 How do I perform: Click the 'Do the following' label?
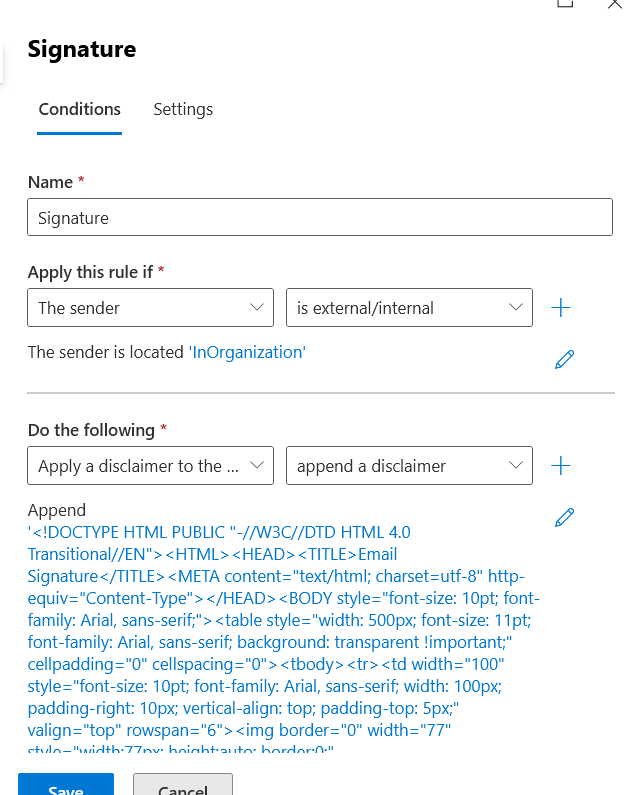(91, 430)
